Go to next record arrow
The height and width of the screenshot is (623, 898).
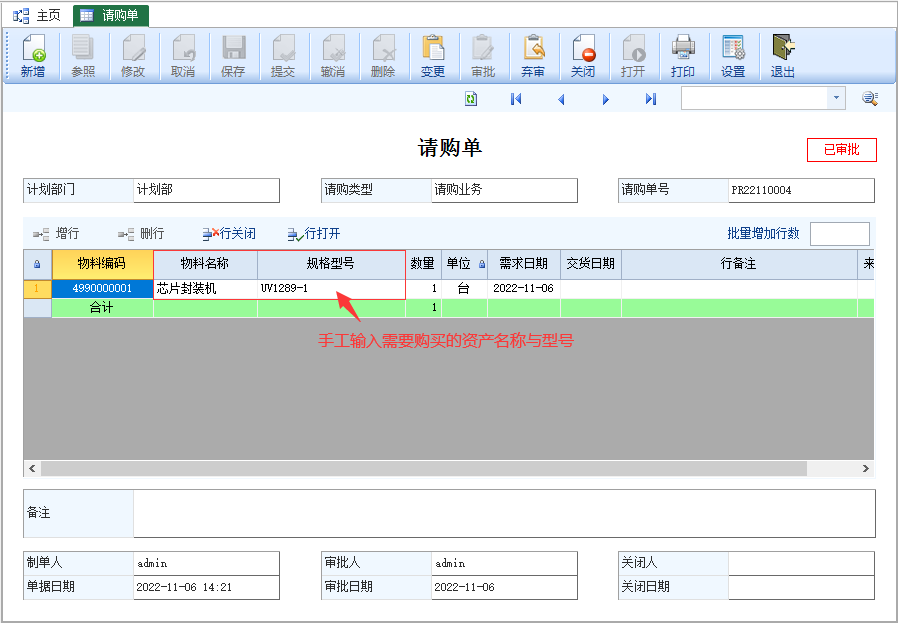pyautogui.click(x=605, y=100)
